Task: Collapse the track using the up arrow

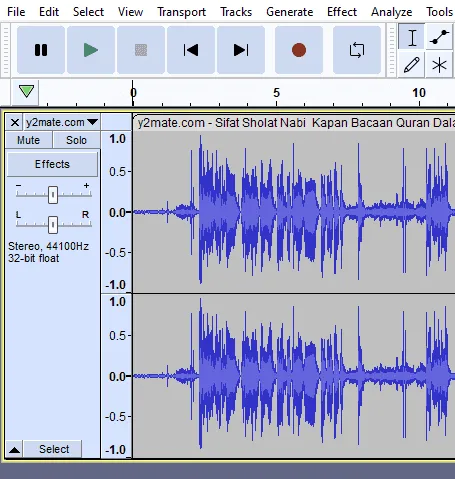Action: (x=14, y=449)
